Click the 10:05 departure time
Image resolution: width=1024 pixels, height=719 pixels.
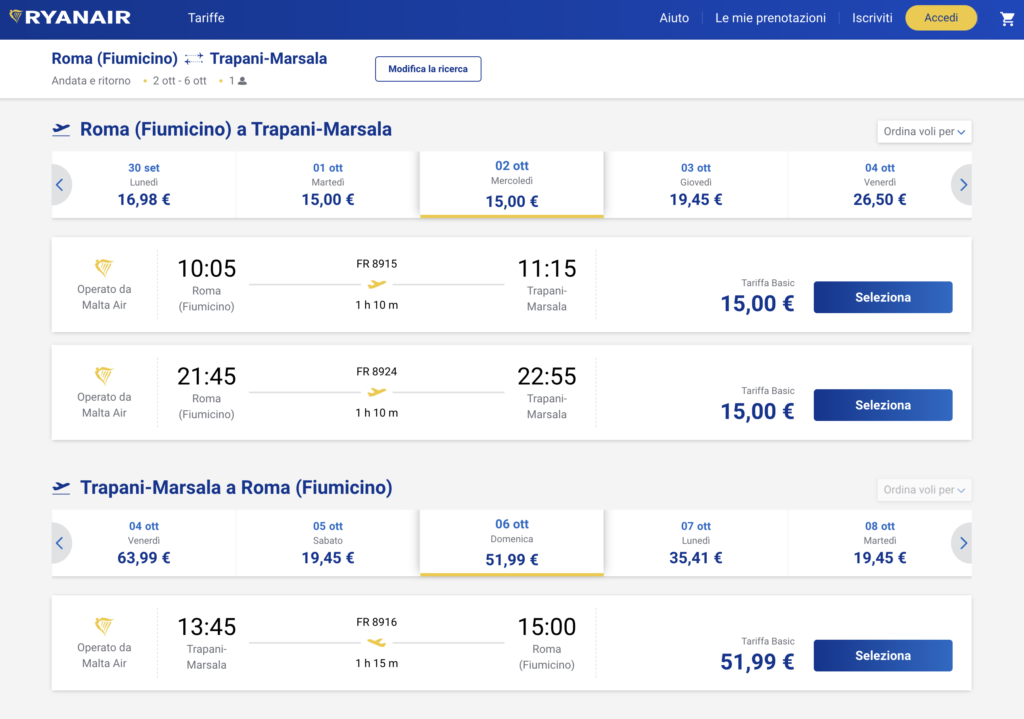[206, 268]
